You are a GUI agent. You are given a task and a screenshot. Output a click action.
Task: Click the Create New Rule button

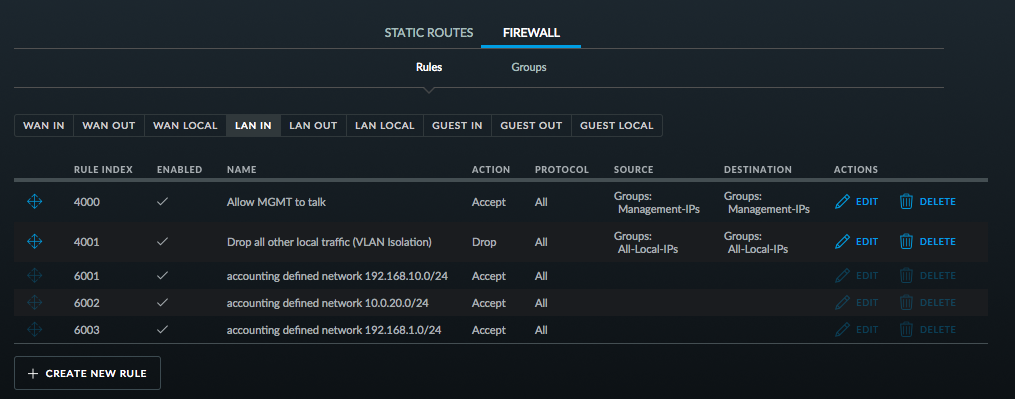tap(87, 373)
